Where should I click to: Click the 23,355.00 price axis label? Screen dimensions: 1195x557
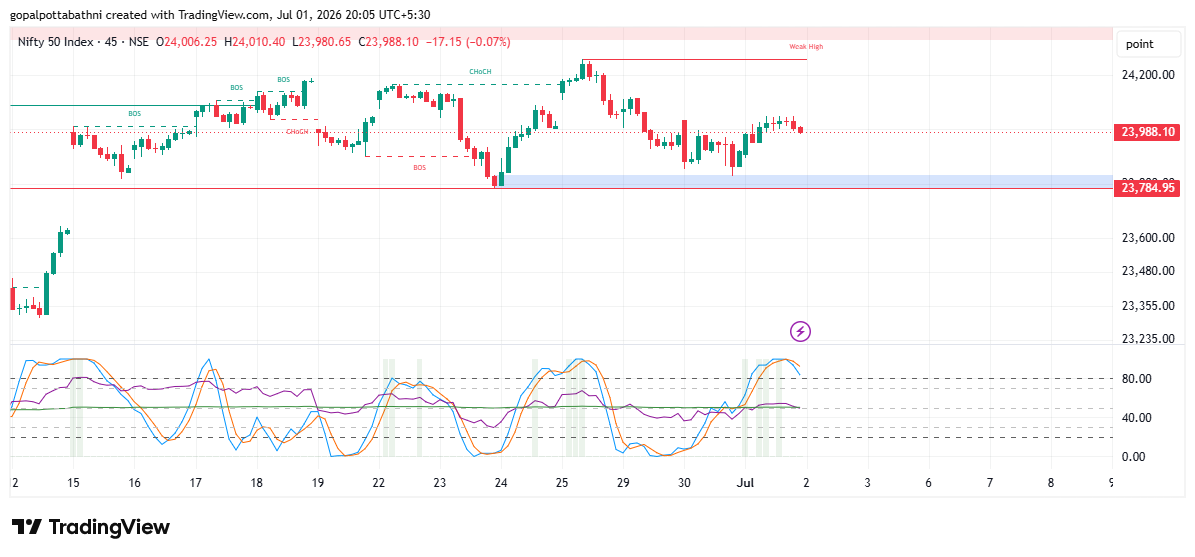tap(1149, 306)
